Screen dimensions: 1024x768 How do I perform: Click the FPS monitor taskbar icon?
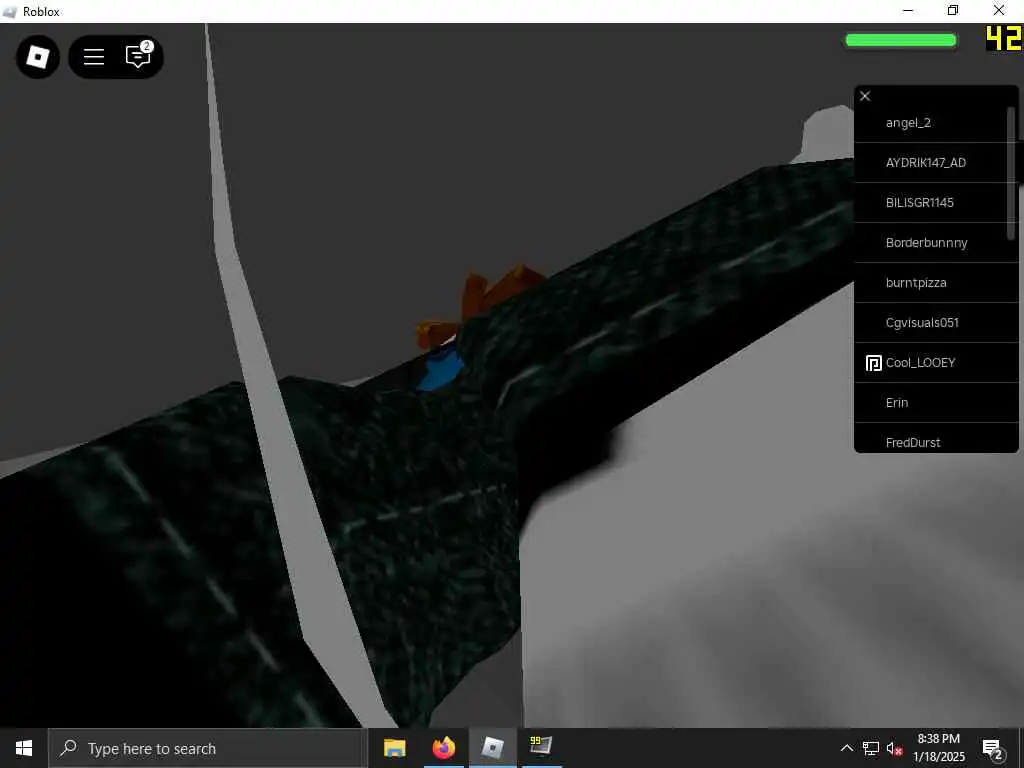pos(541,746)
